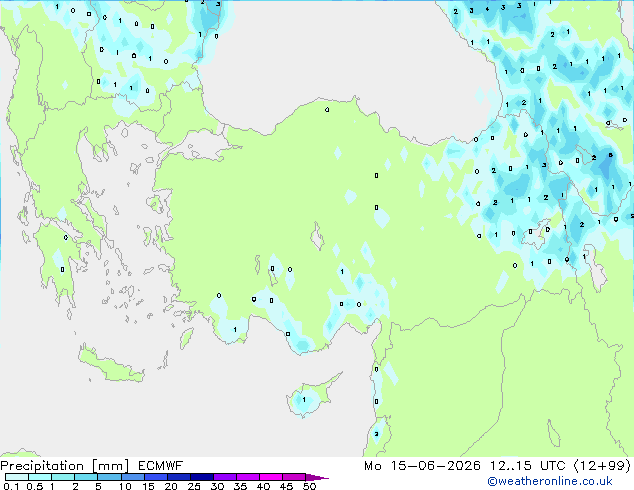Pick the 15–20 mm legend color swatch
This screenshot has width=634, height=490.
click(155, 477)
